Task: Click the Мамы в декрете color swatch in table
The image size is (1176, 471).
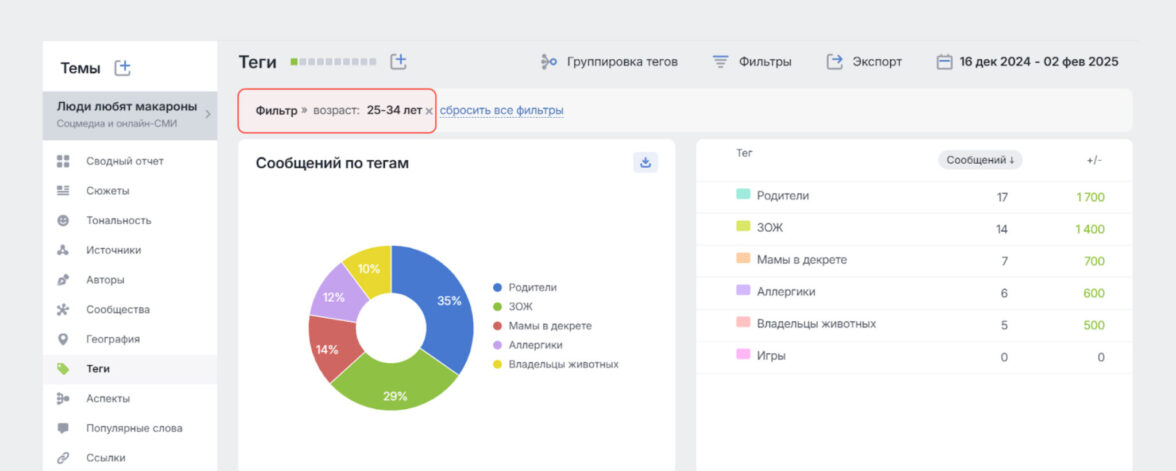Action: [x=743, y=259]
